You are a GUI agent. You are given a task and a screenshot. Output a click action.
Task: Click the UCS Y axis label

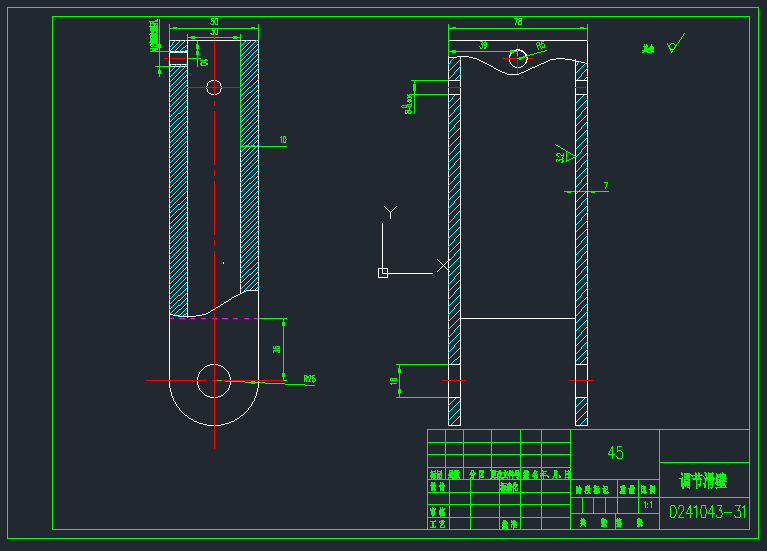point(390,212)
